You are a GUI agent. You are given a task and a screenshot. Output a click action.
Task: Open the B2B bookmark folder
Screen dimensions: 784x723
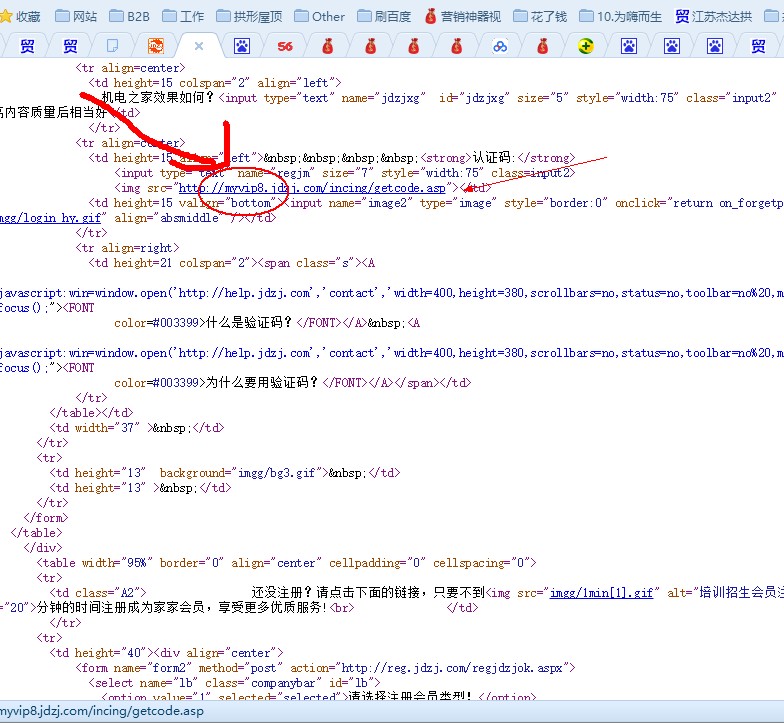[x=128, y=16]
